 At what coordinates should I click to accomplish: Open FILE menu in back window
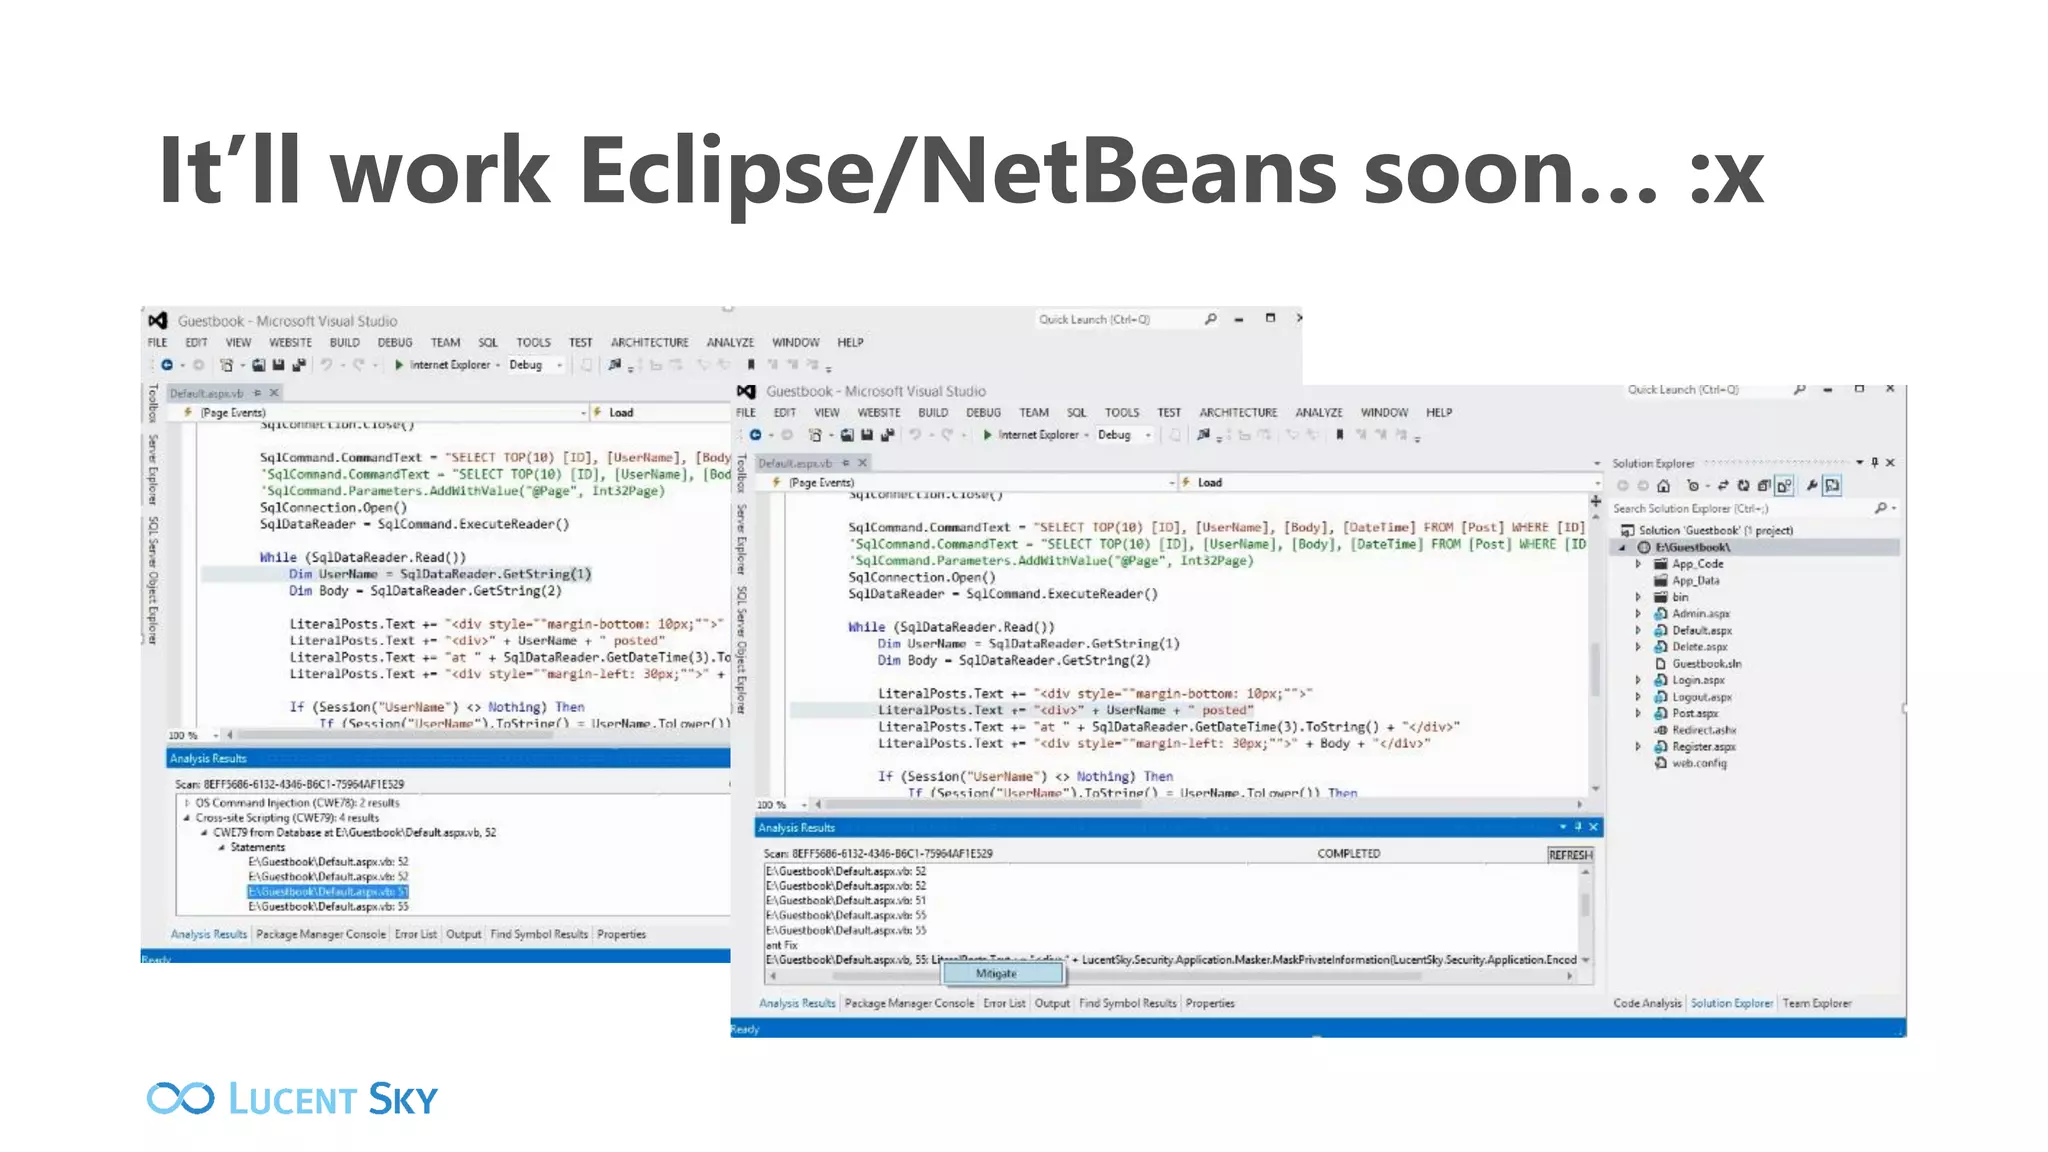coord(157,342)
